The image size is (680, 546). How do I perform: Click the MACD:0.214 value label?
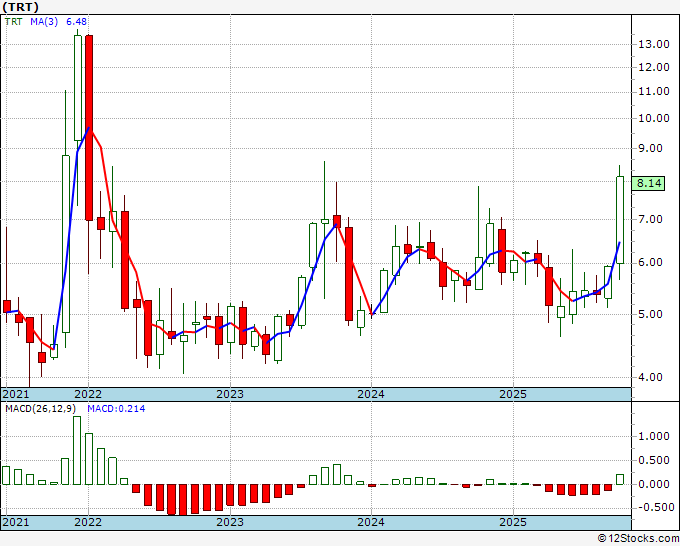116,409
